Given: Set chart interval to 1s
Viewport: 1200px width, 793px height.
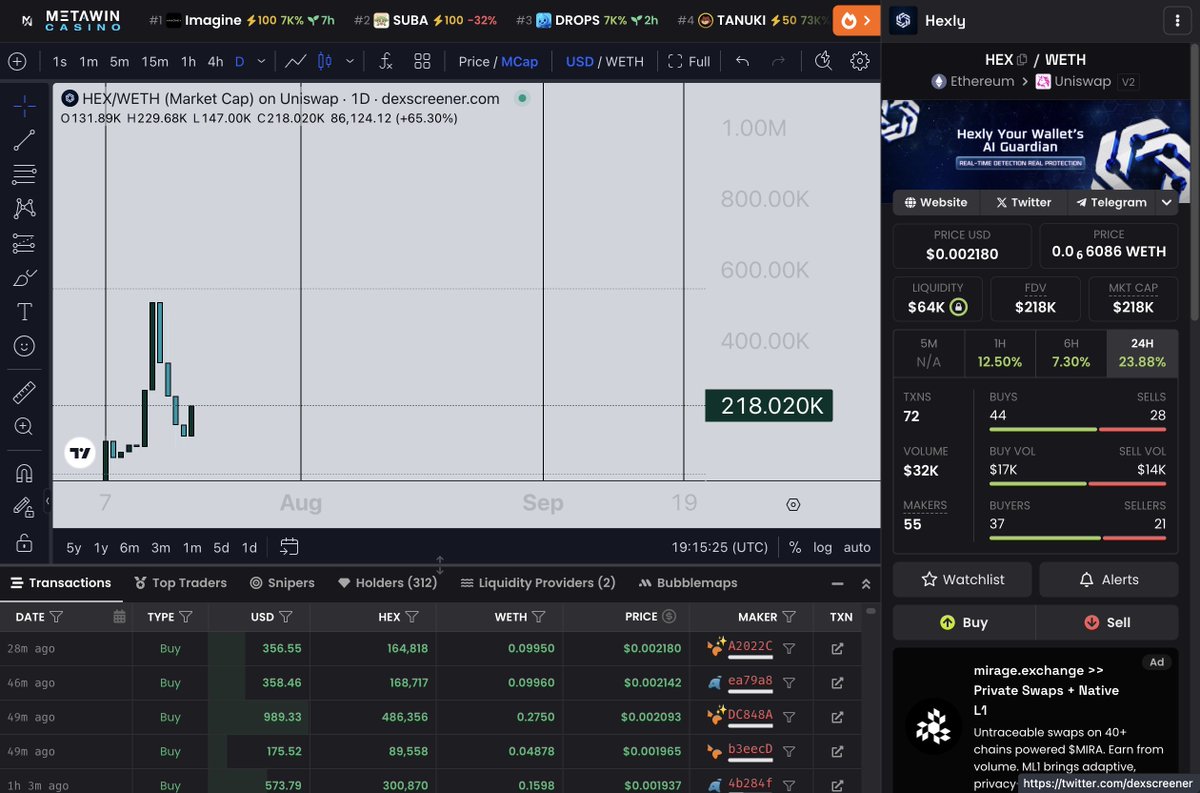Looking at the screenshot, I should coord(60,61).
